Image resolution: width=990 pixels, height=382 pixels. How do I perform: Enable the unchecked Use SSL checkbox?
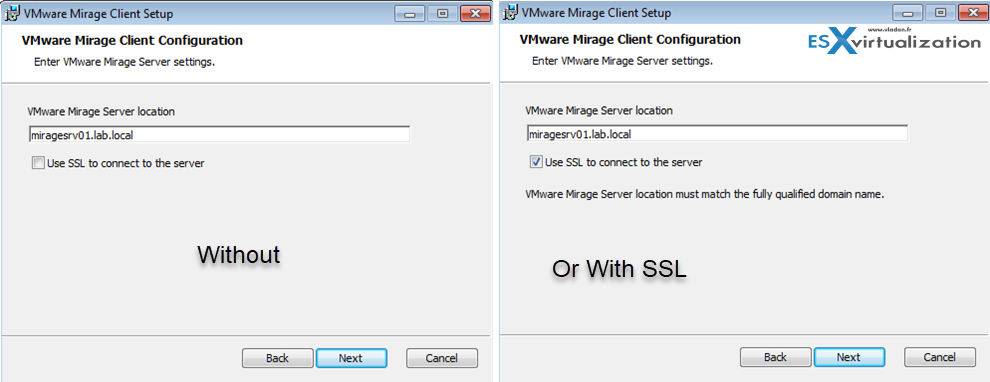tap(38, 164)
